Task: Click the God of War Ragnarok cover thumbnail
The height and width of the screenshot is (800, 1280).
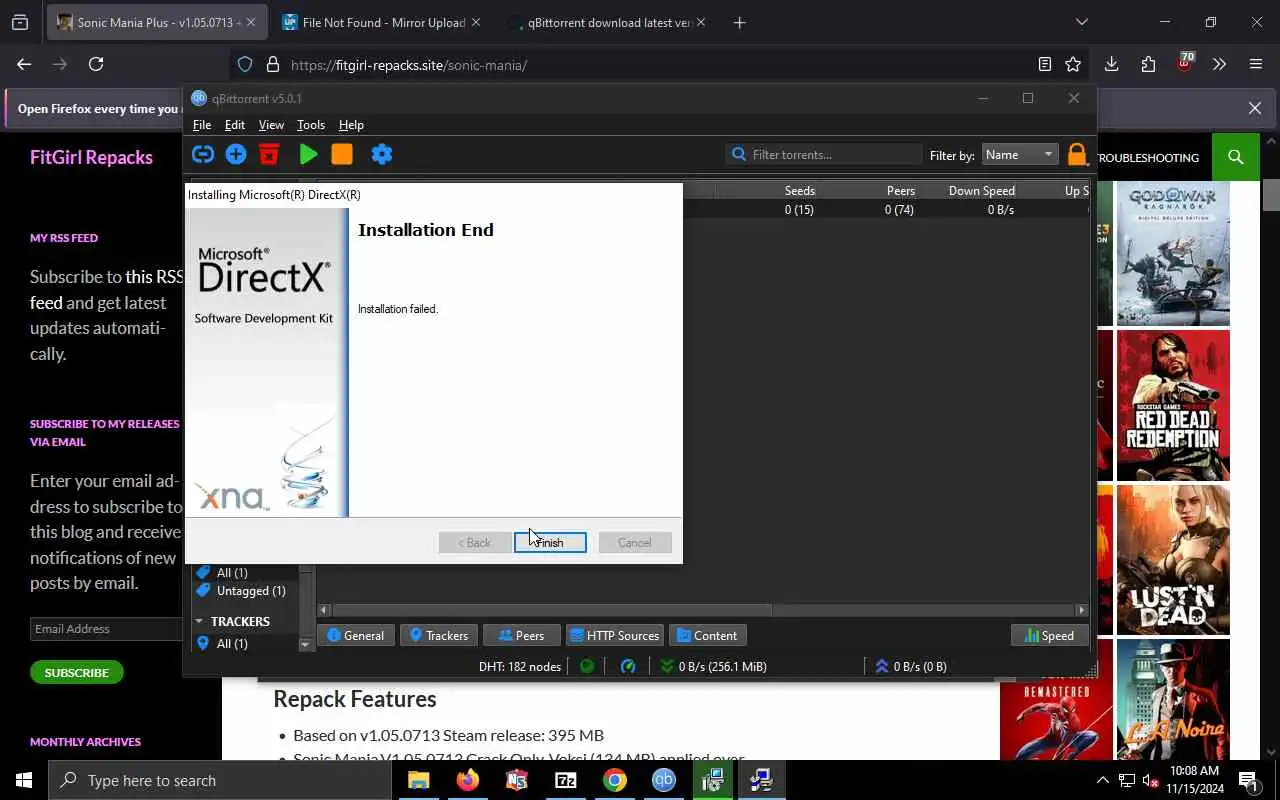Action: click(1173, 252)
